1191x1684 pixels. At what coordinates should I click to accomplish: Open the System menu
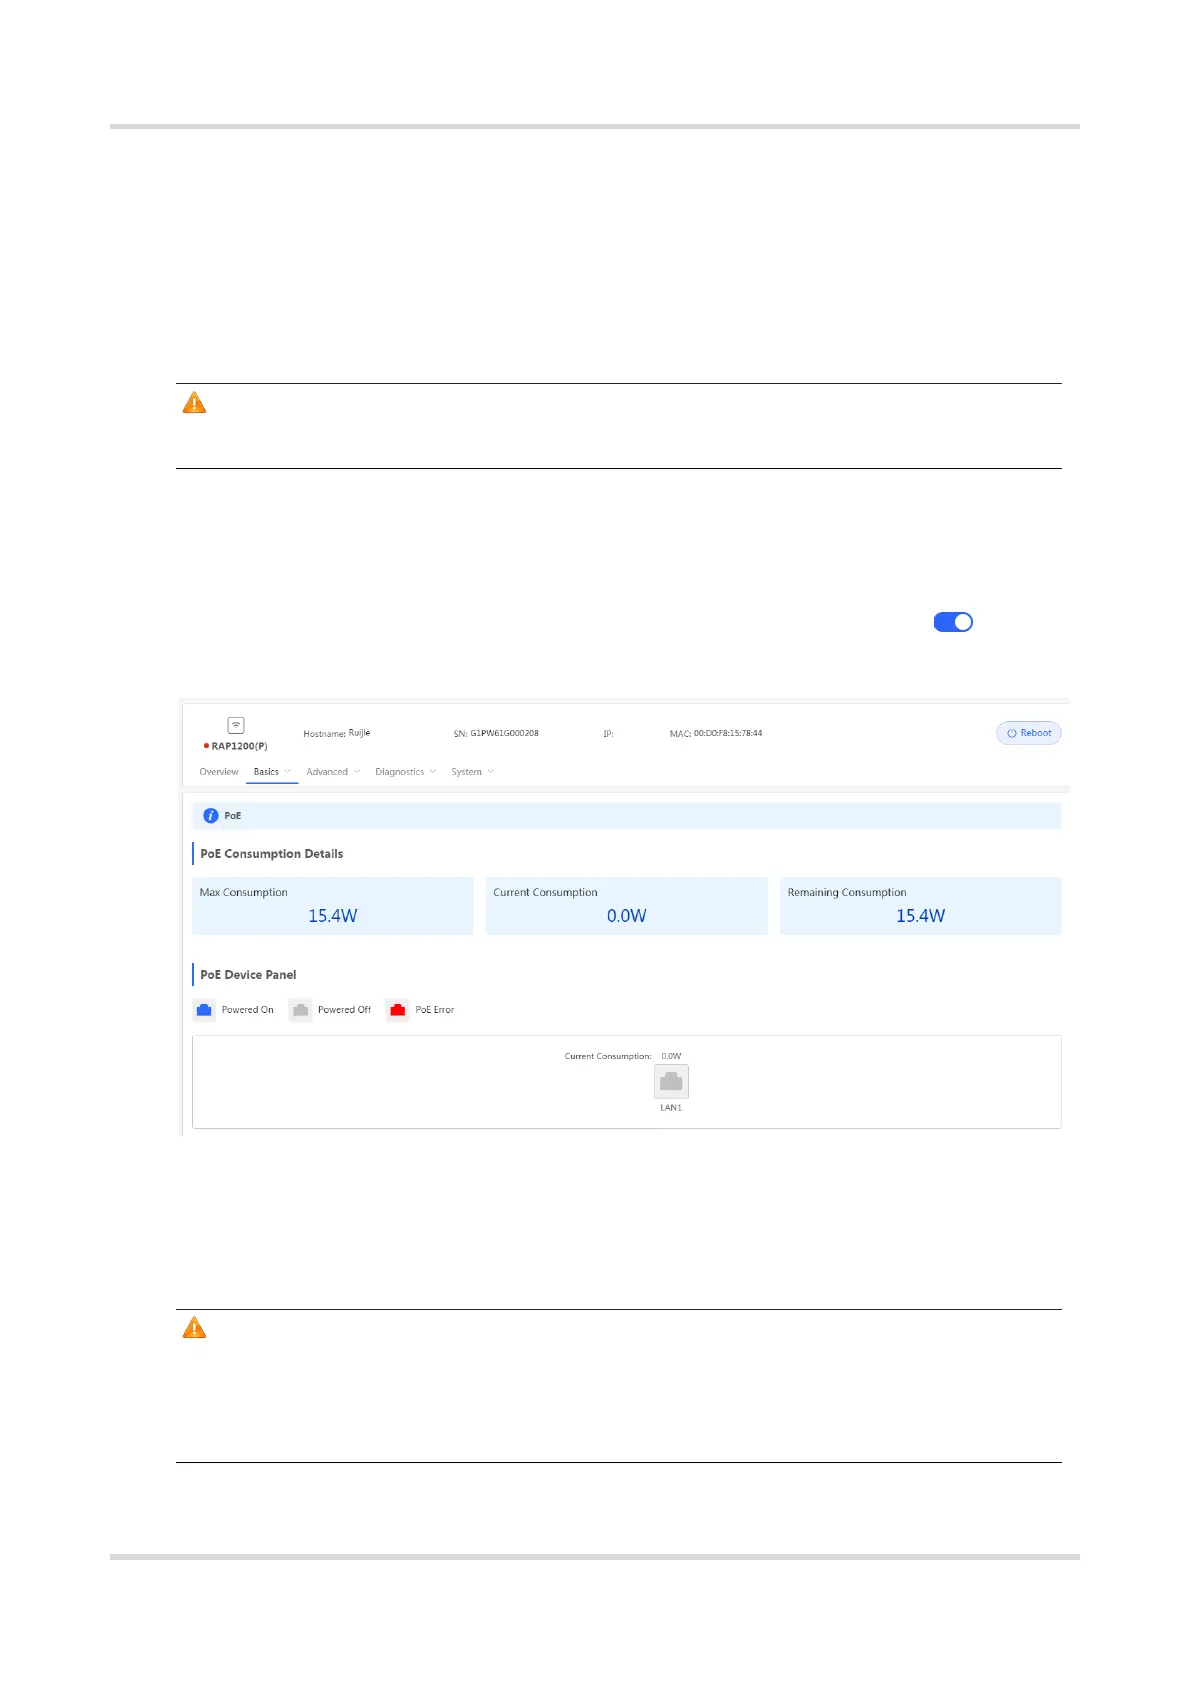pyautogui.click(x=466, y=772)
